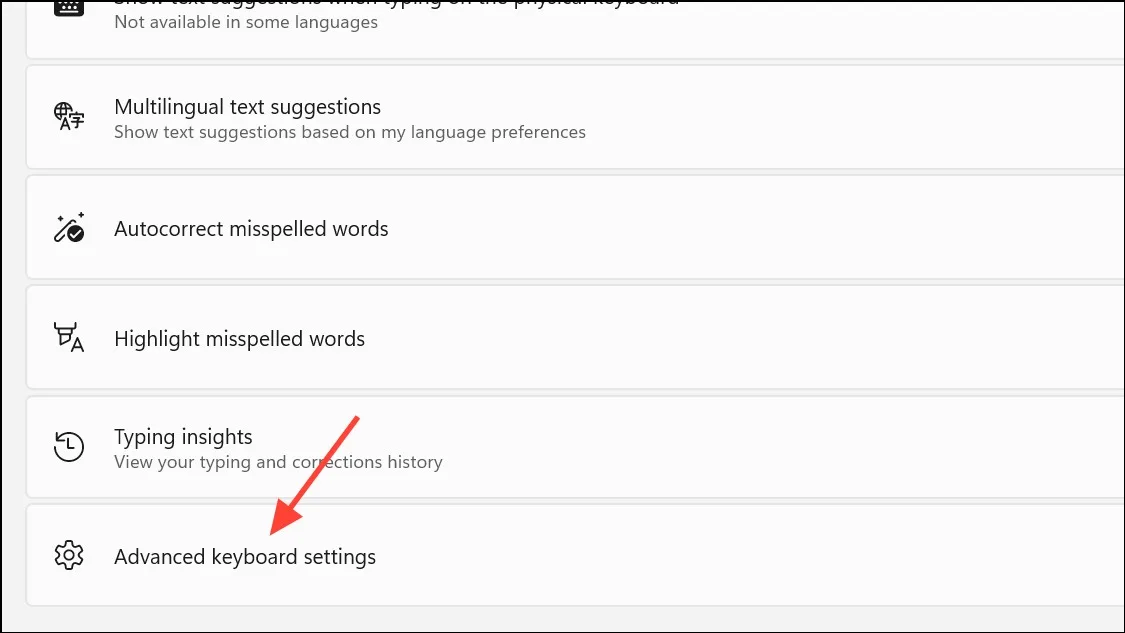
Task: Select the Autocorrect misspelled words label
Action: [x=251, y=229]
